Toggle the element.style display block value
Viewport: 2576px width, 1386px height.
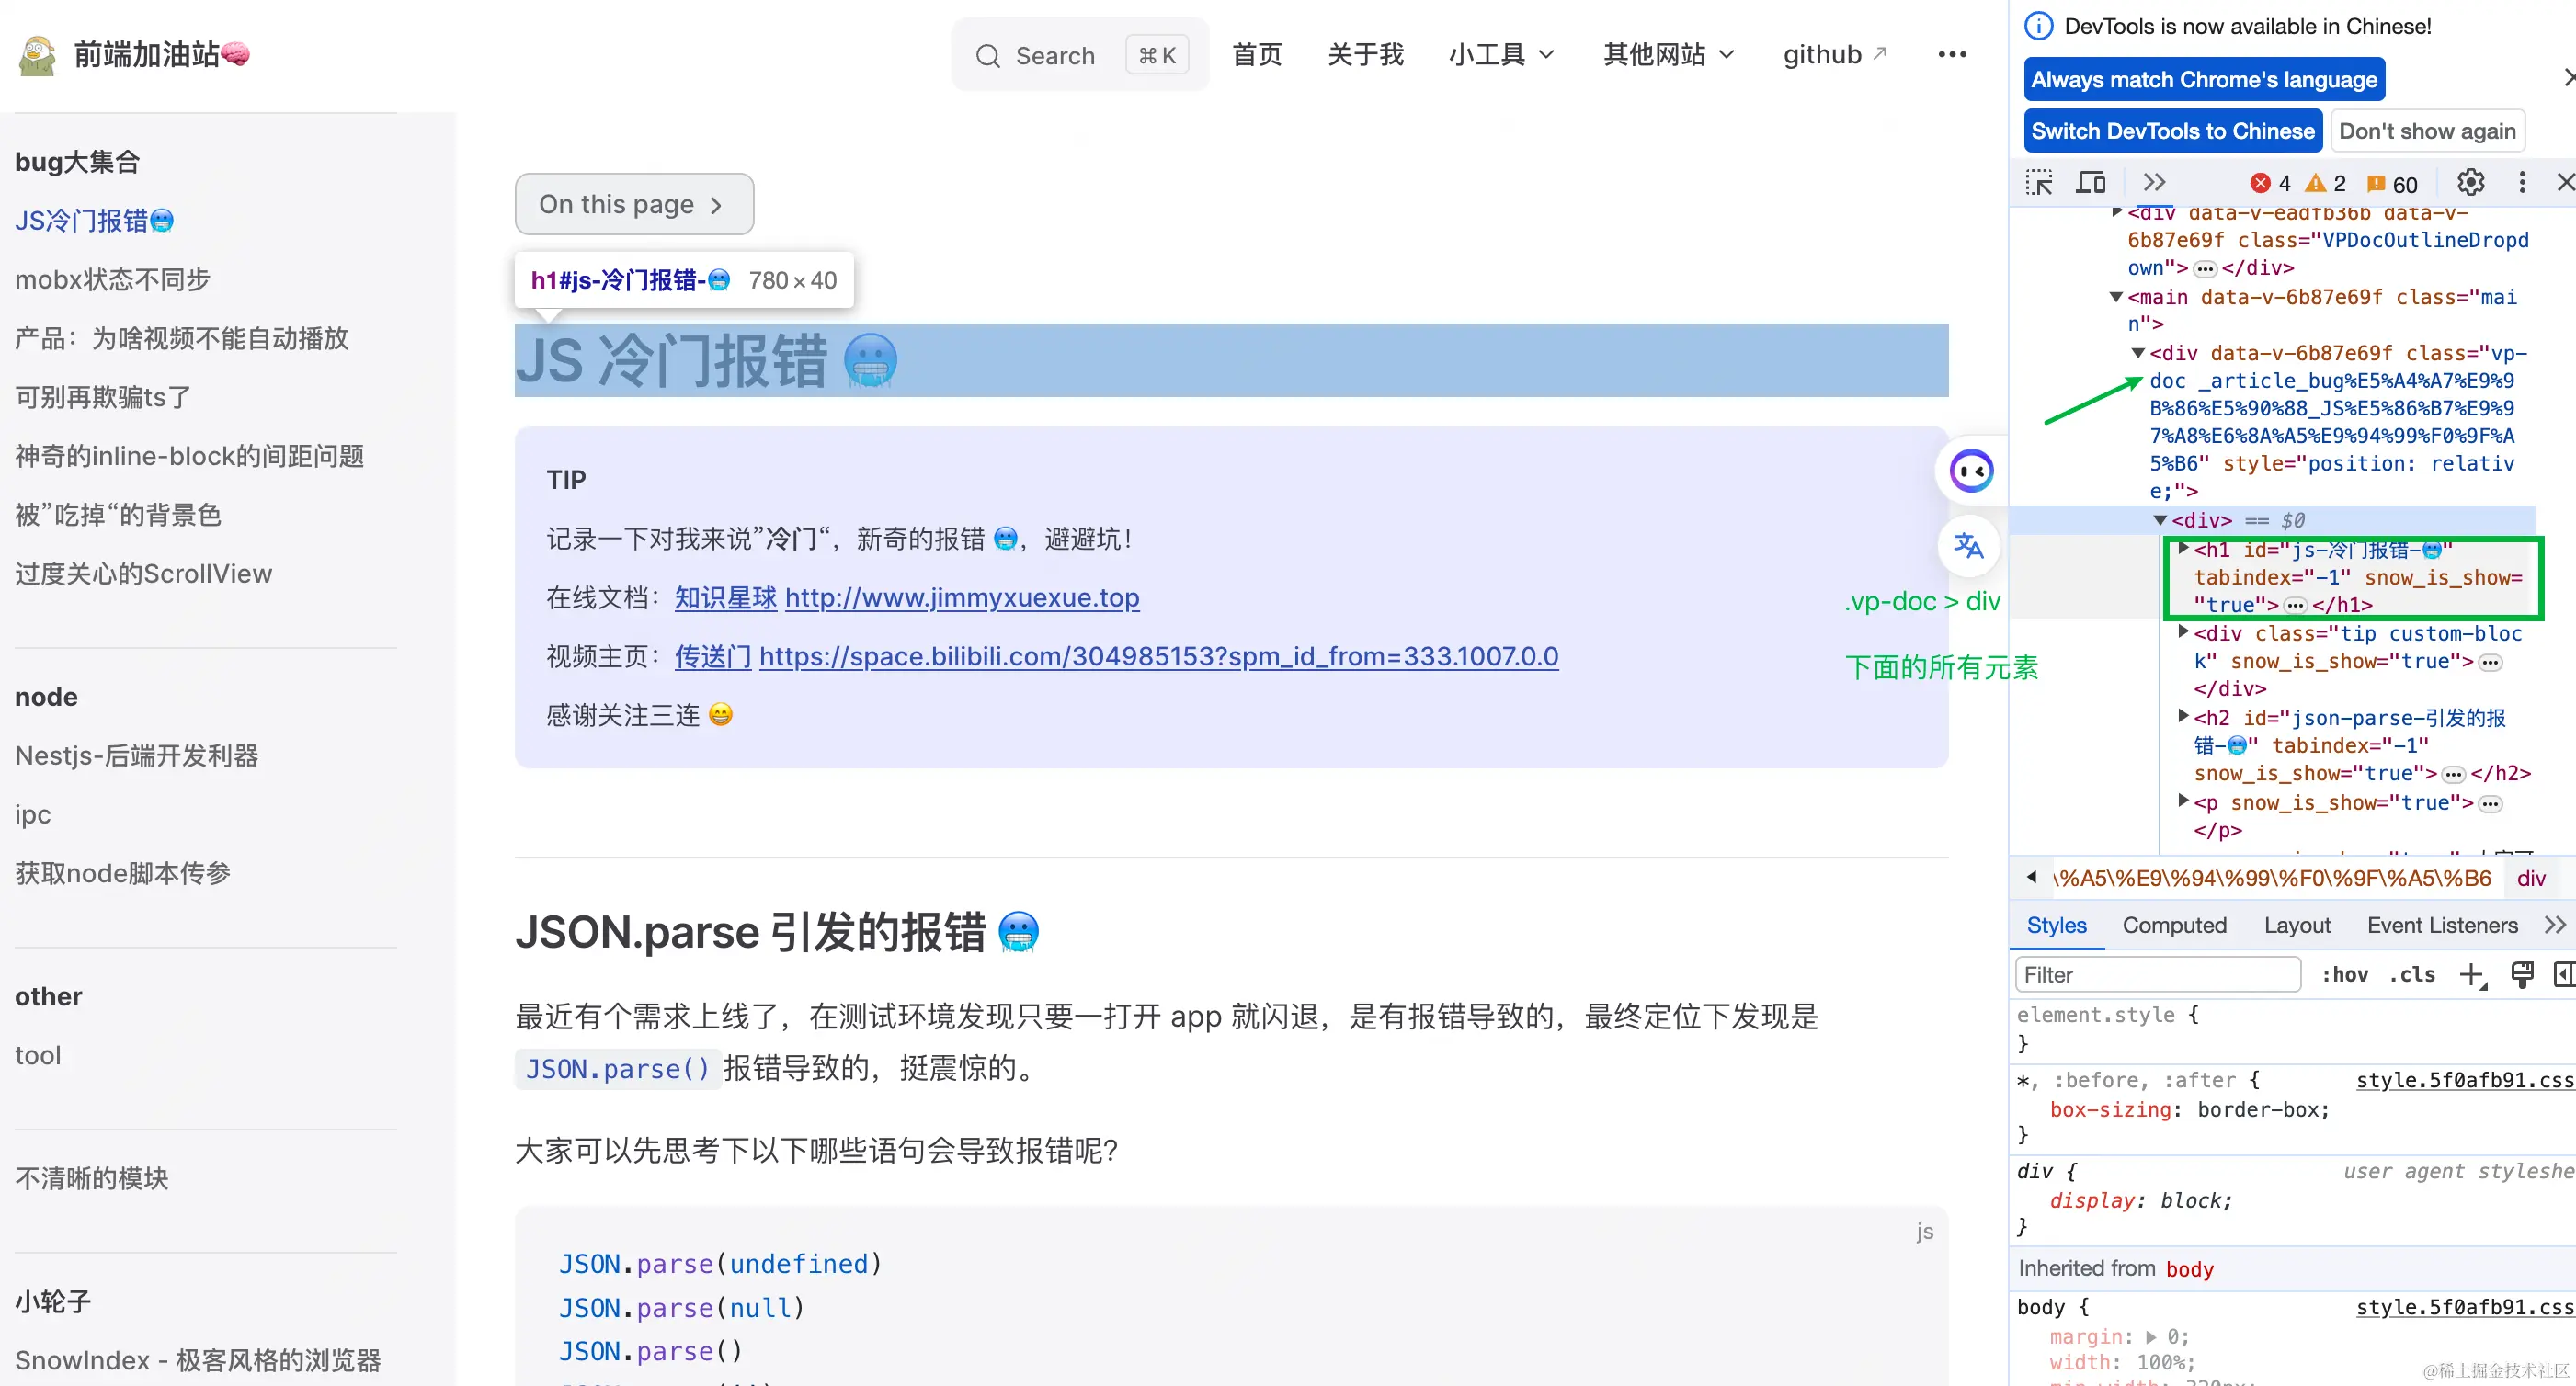tap(2160, 1200)
